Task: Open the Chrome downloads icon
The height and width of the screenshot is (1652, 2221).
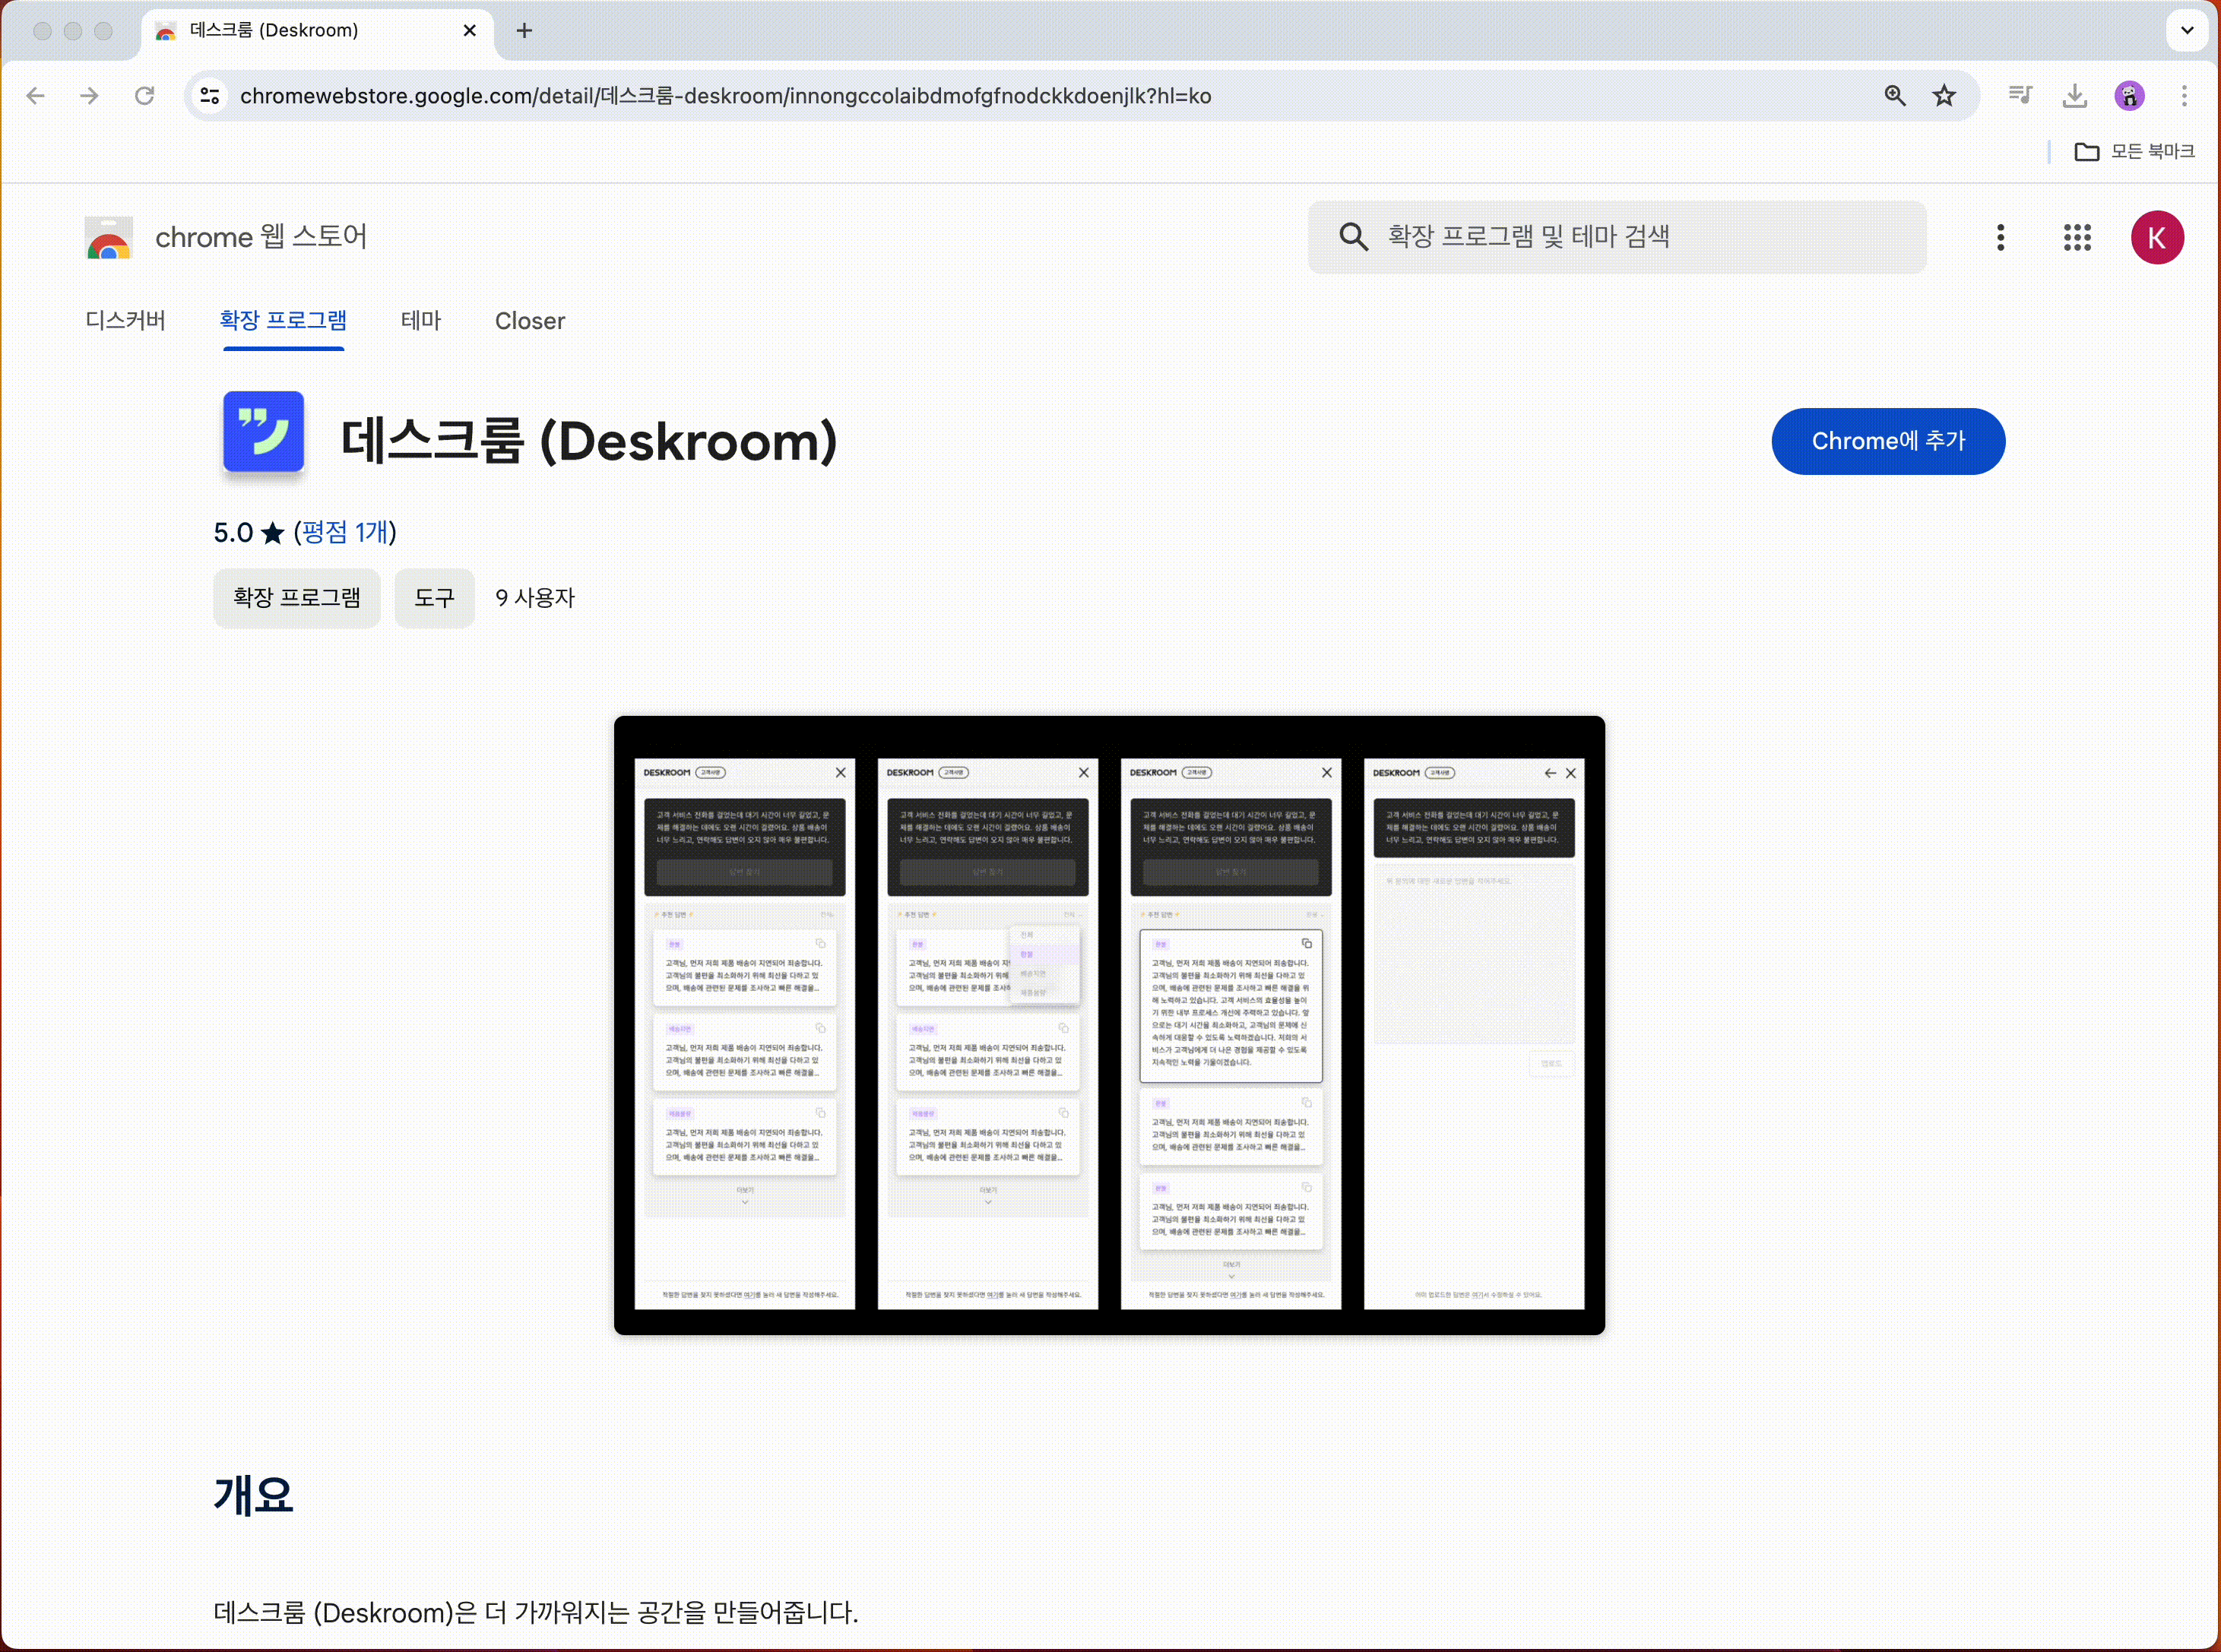Action: pyautogui.click(x=2075, y=96)
